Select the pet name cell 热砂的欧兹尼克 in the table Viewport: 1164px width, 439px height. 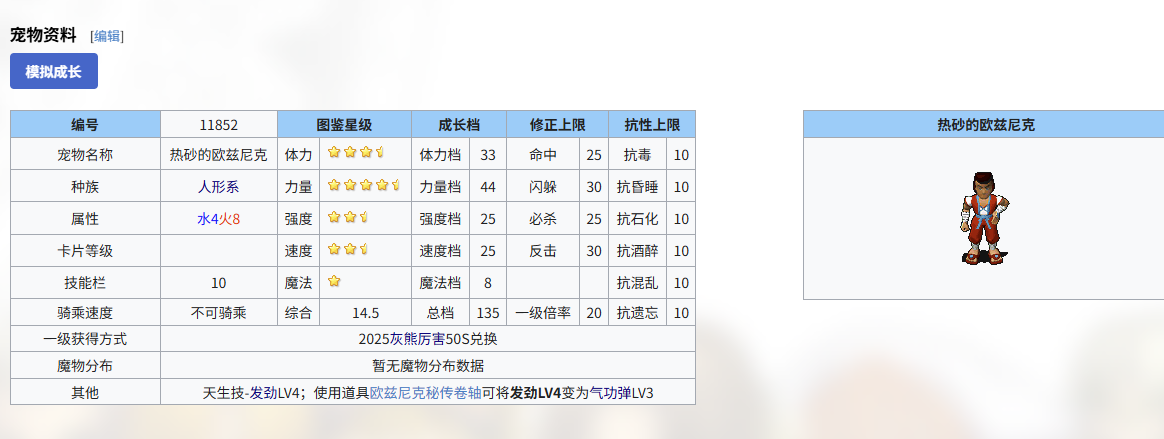click(x=219, y=155)
